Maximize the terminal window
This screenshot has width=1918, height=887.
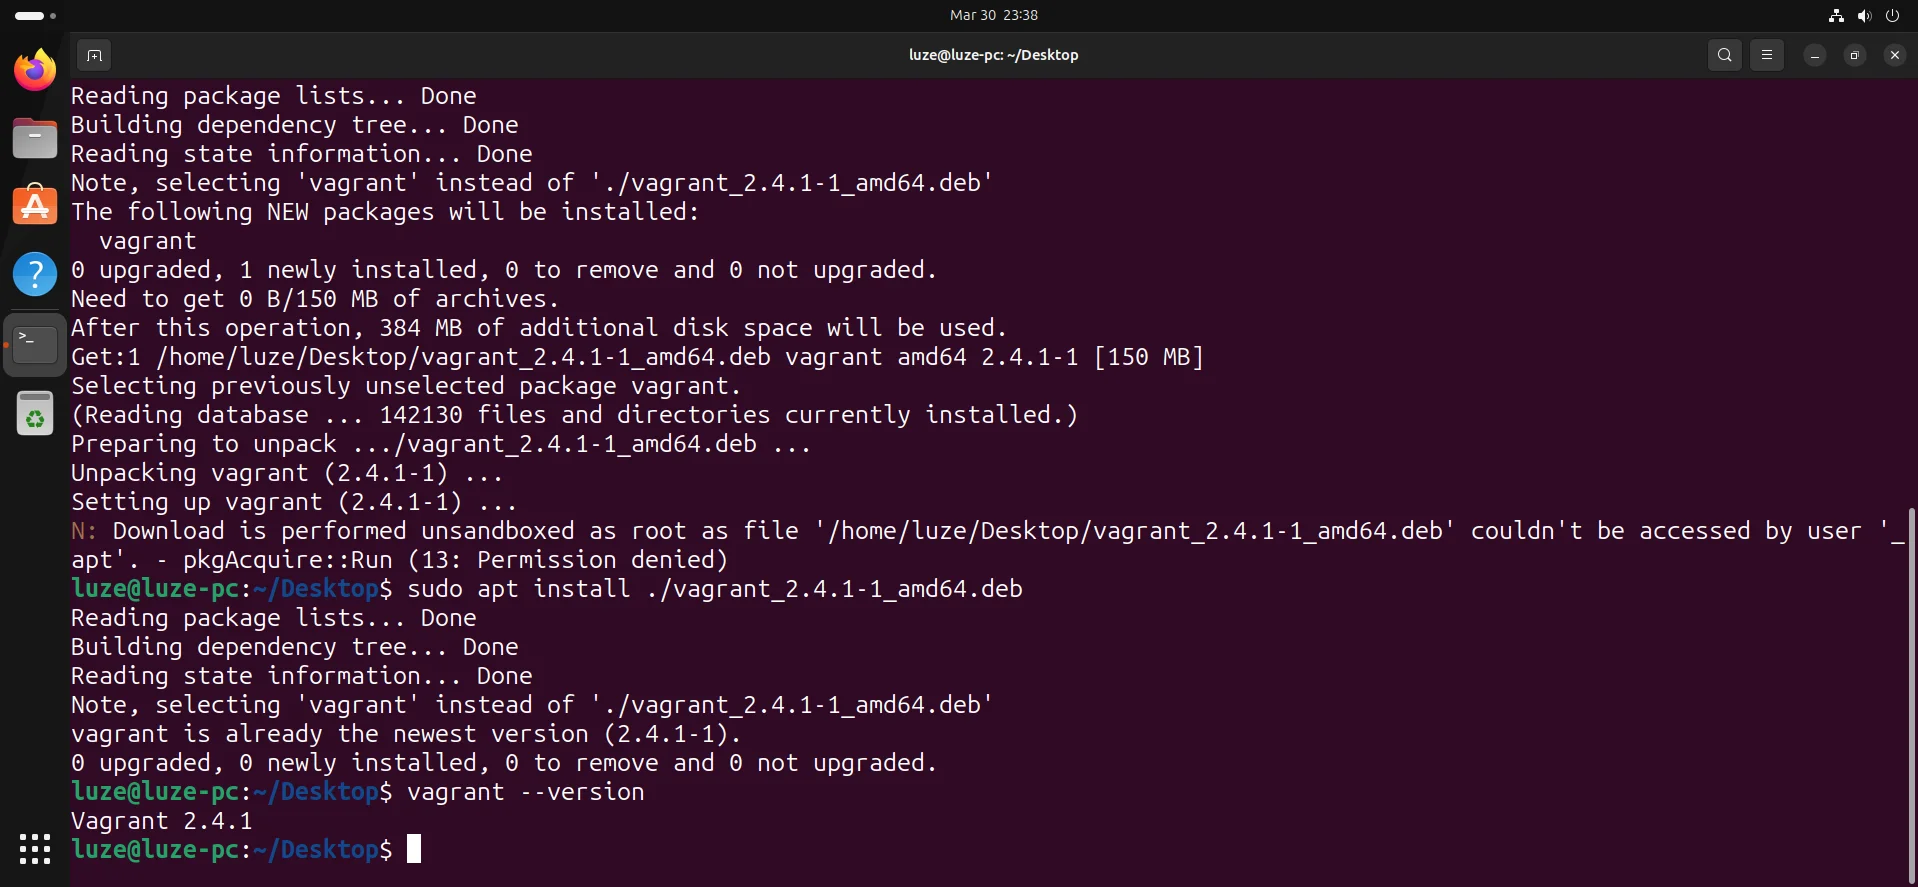pyautogui.click(x=1854, y=55)
